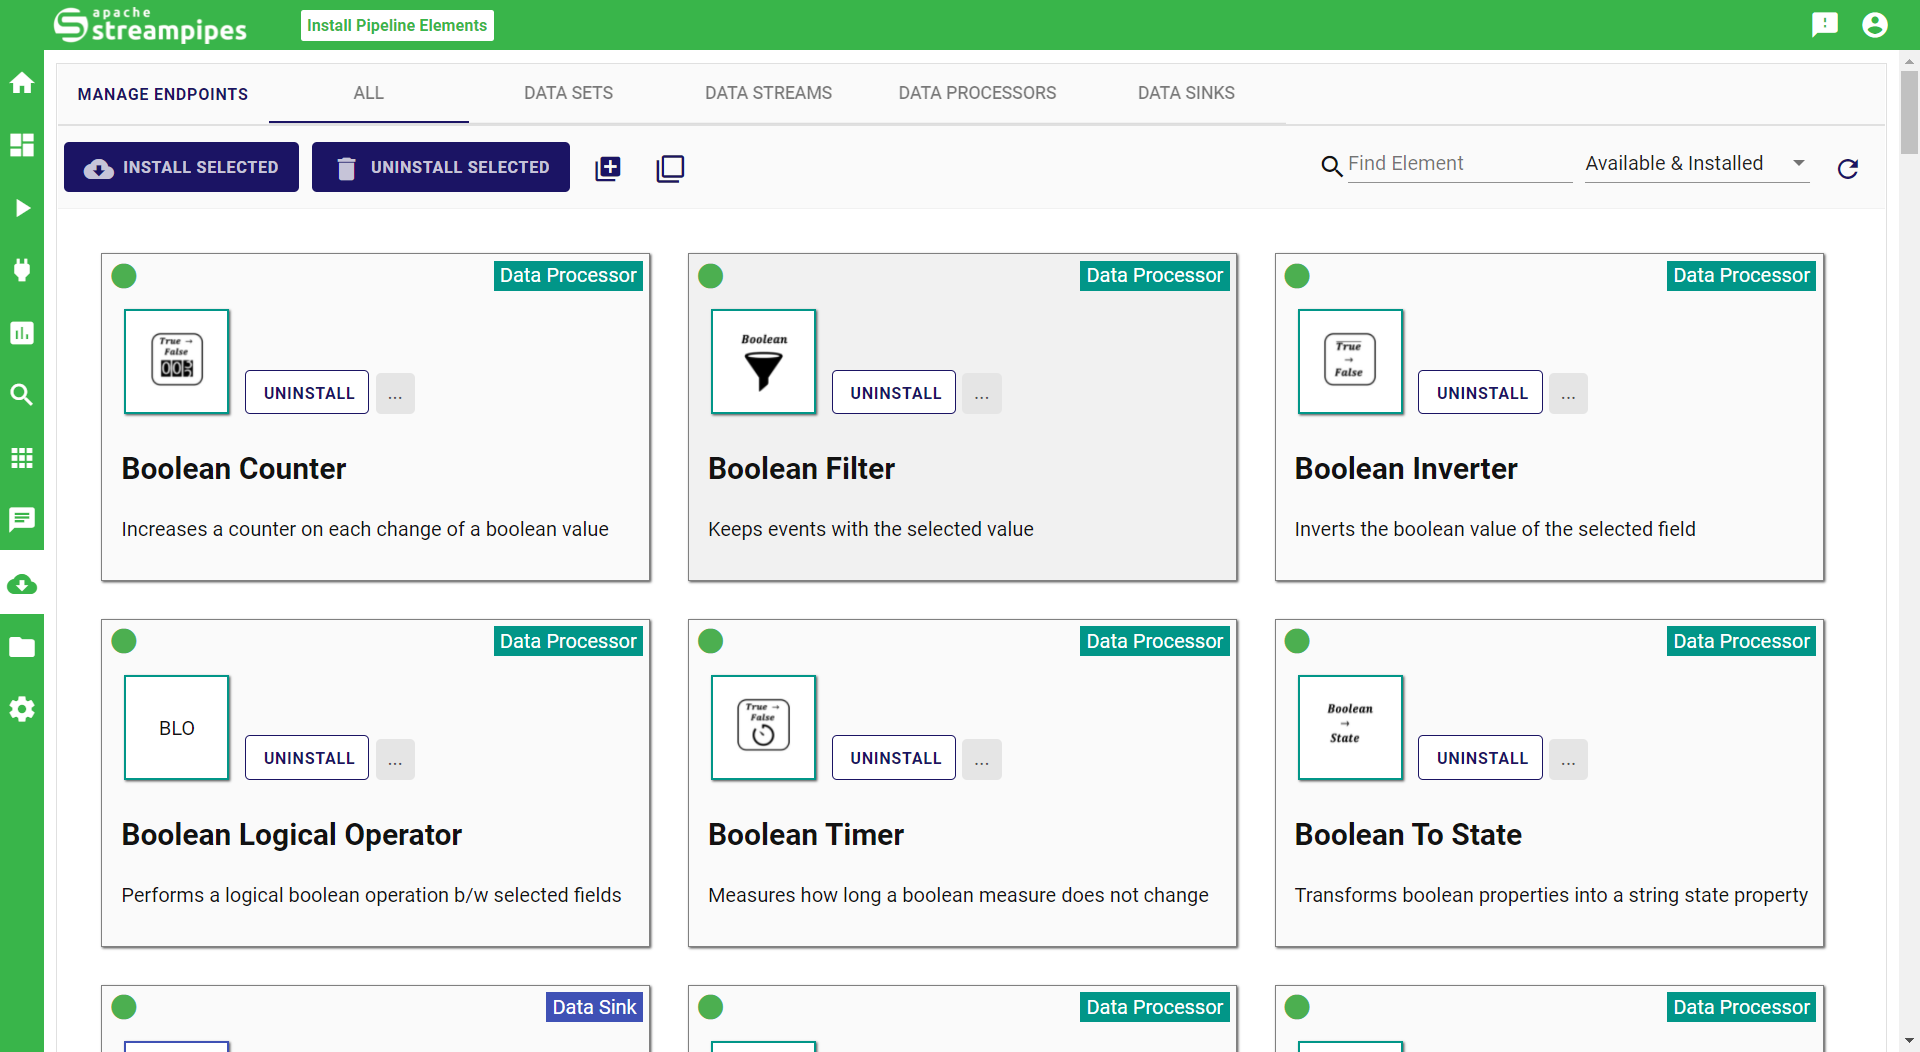Screen dimensions: 1920x1052
Task: Open Connect via the plug icon
Action: pos(22,270)
